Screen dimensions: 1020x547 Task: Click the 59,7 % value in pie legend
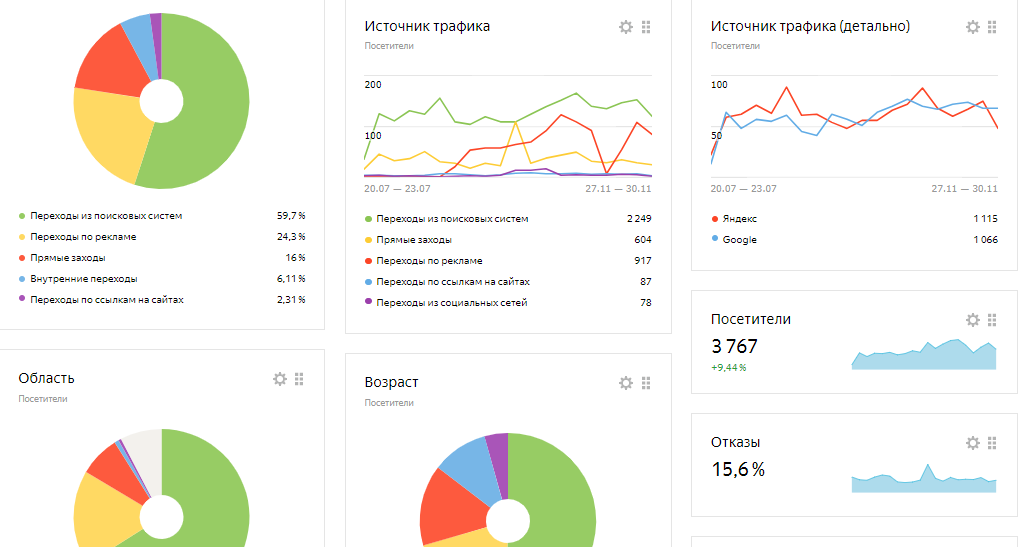point(291,216)
